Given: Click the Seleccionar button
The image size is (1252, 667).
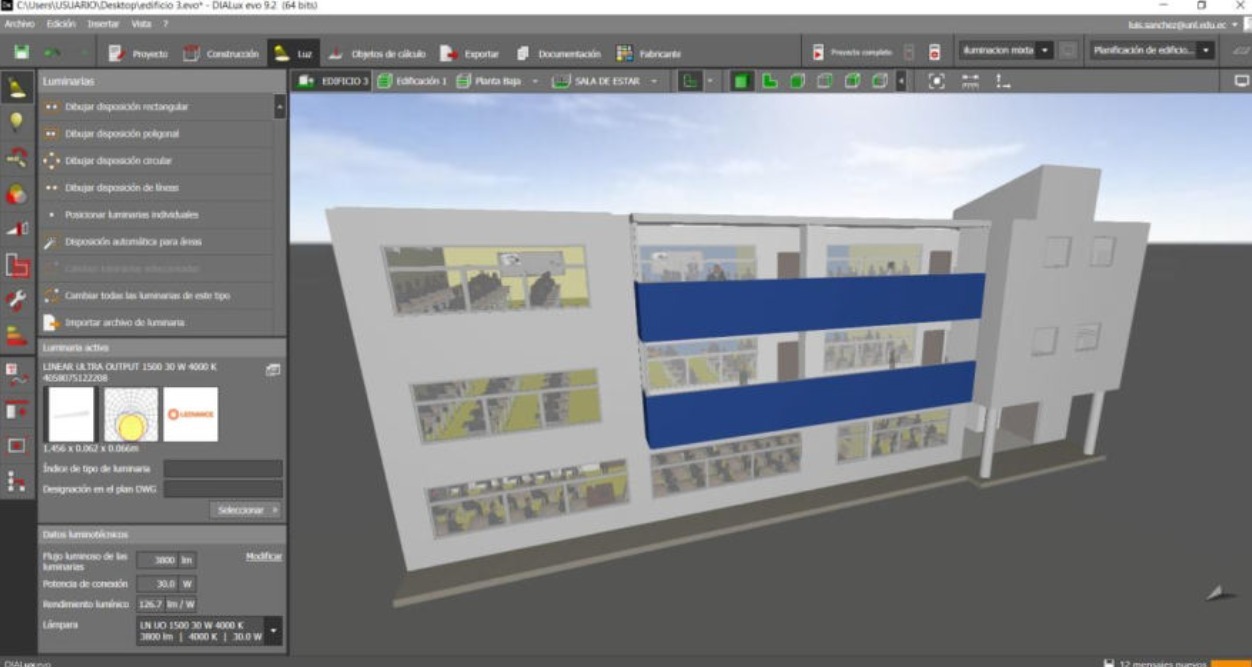Looking at the screenshot, I should point(245,510).
